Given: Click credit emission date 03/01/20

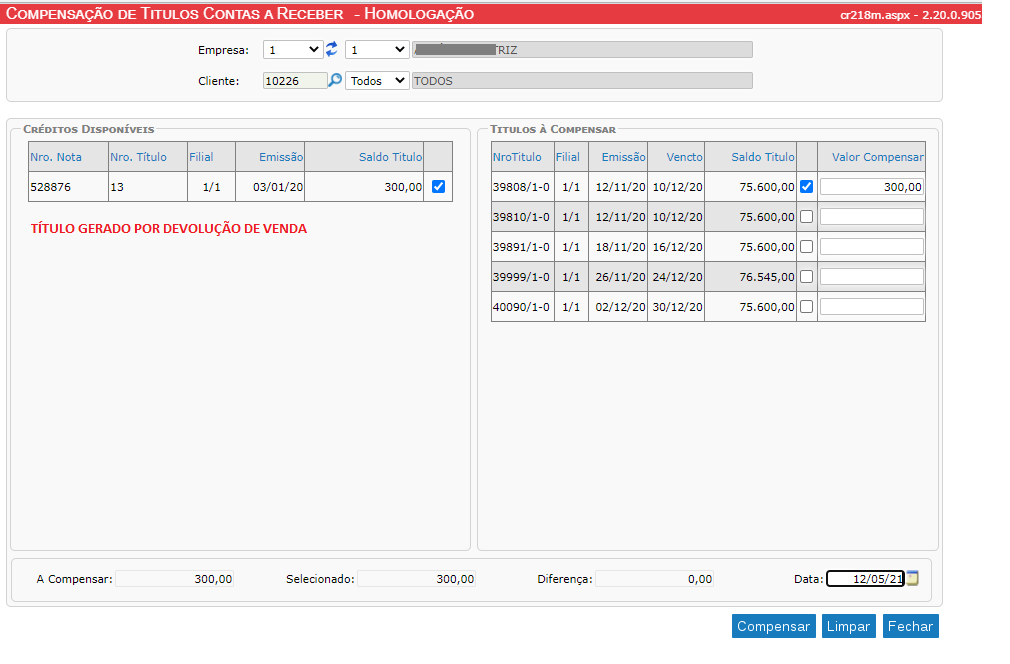Looking at the screenshot, I should (278, 187).
